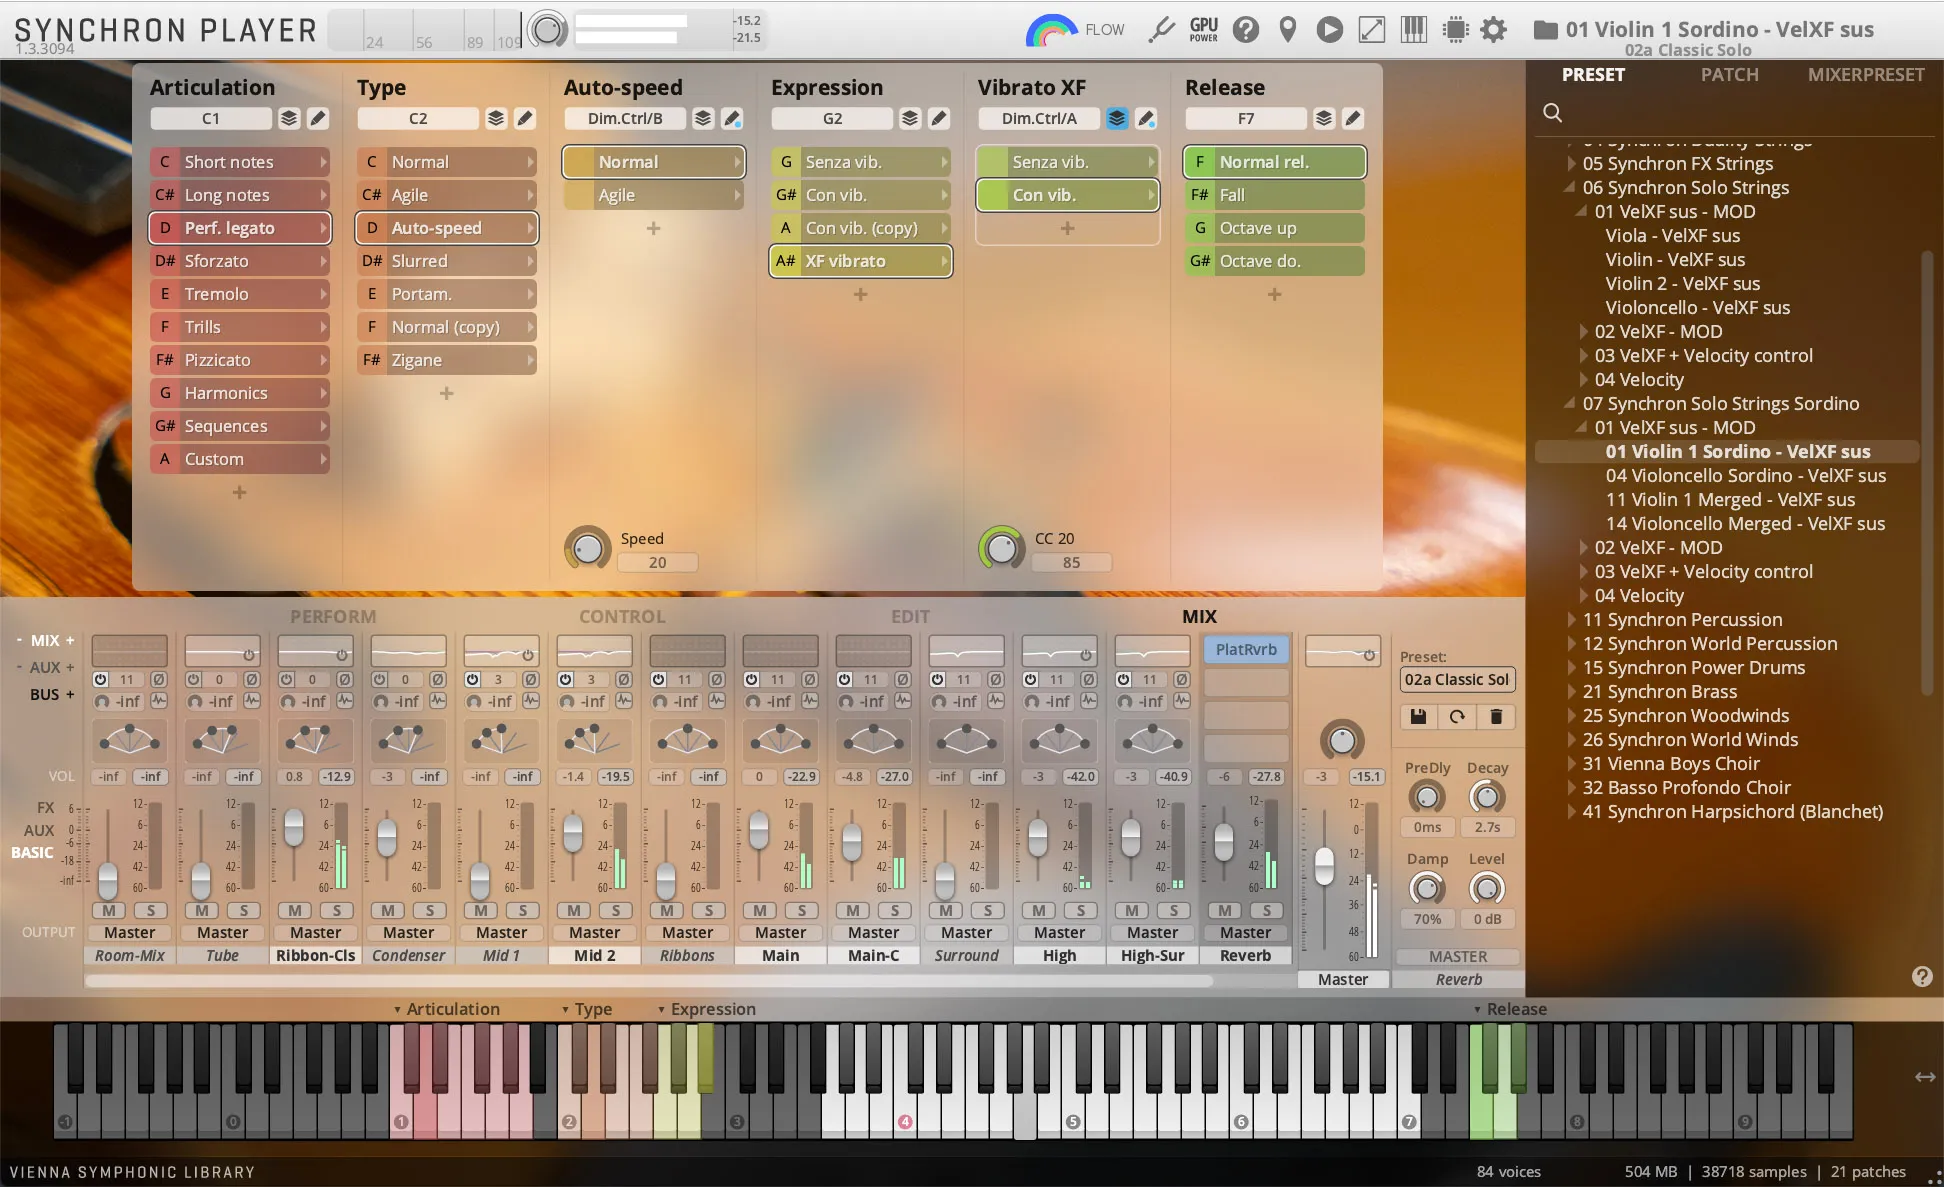Open the tuning fork settings
Viewport: 1944px width, 1187px height.
pyautogui.click(x=1161, y=30)
